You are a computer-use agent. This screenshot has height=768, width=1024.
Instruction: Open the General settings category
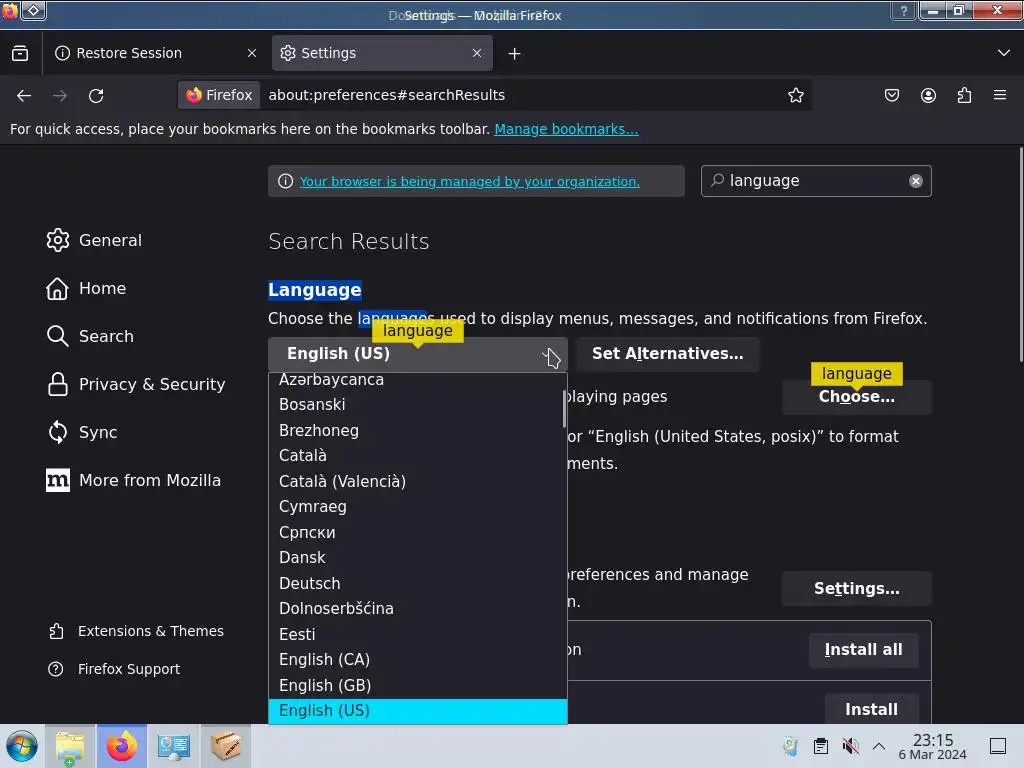click(x=94, y=240)
